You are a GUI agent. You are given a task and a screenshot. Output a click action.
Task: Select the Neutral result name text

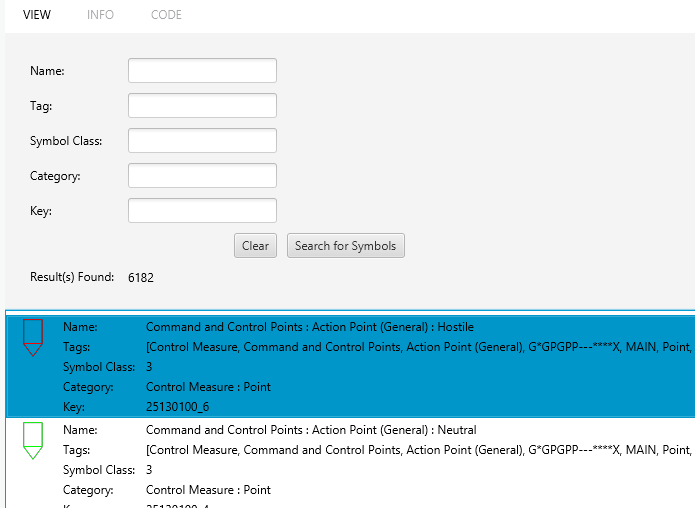(311, 430)
